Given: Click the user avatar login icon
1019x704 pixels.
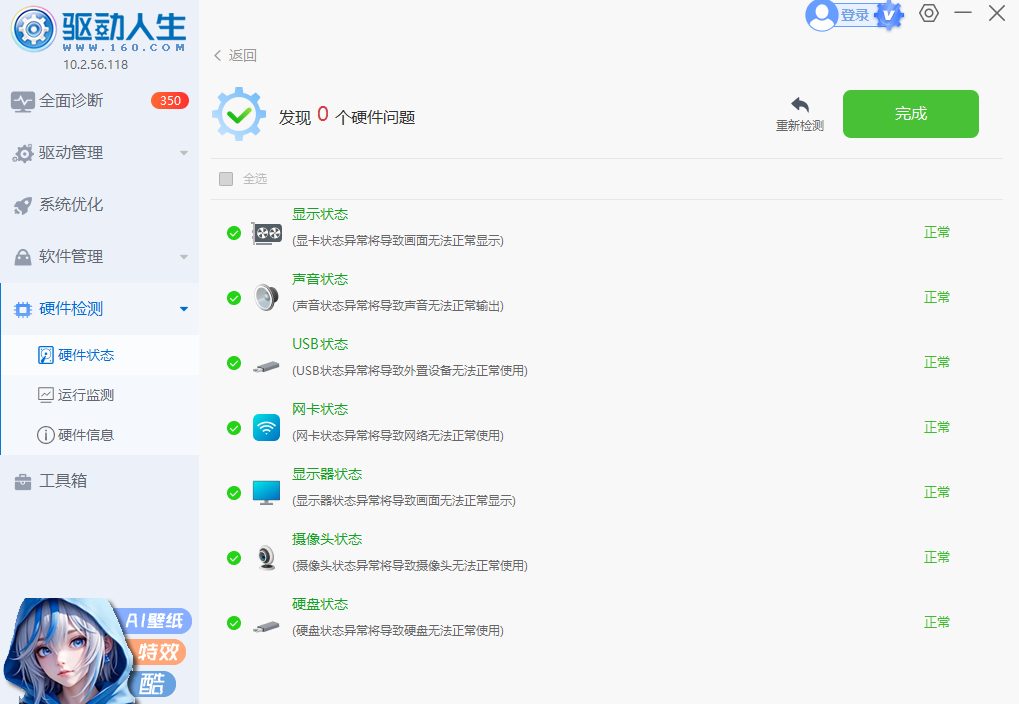Looking at the screenshot, I should click(821, 15).
